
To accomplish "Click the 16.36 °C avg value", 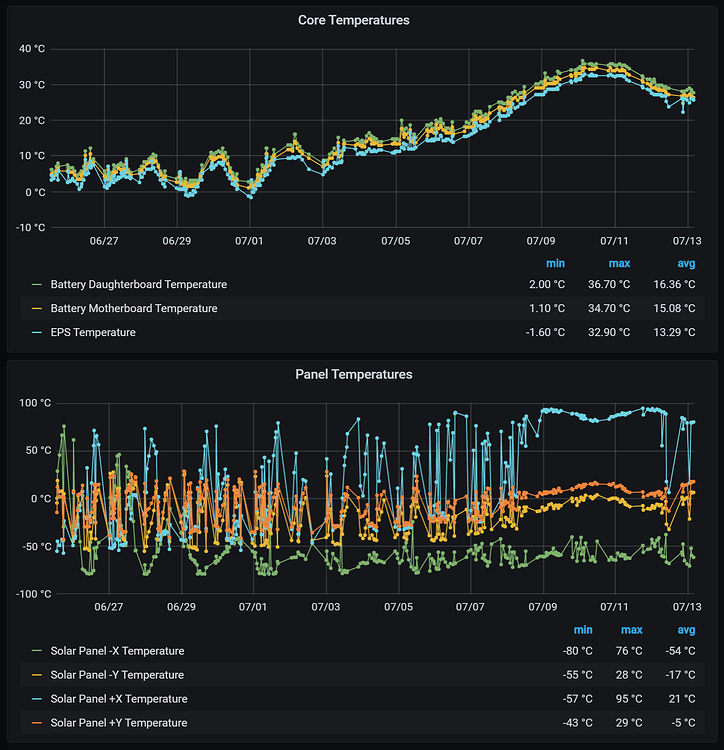I will (674, 285).
